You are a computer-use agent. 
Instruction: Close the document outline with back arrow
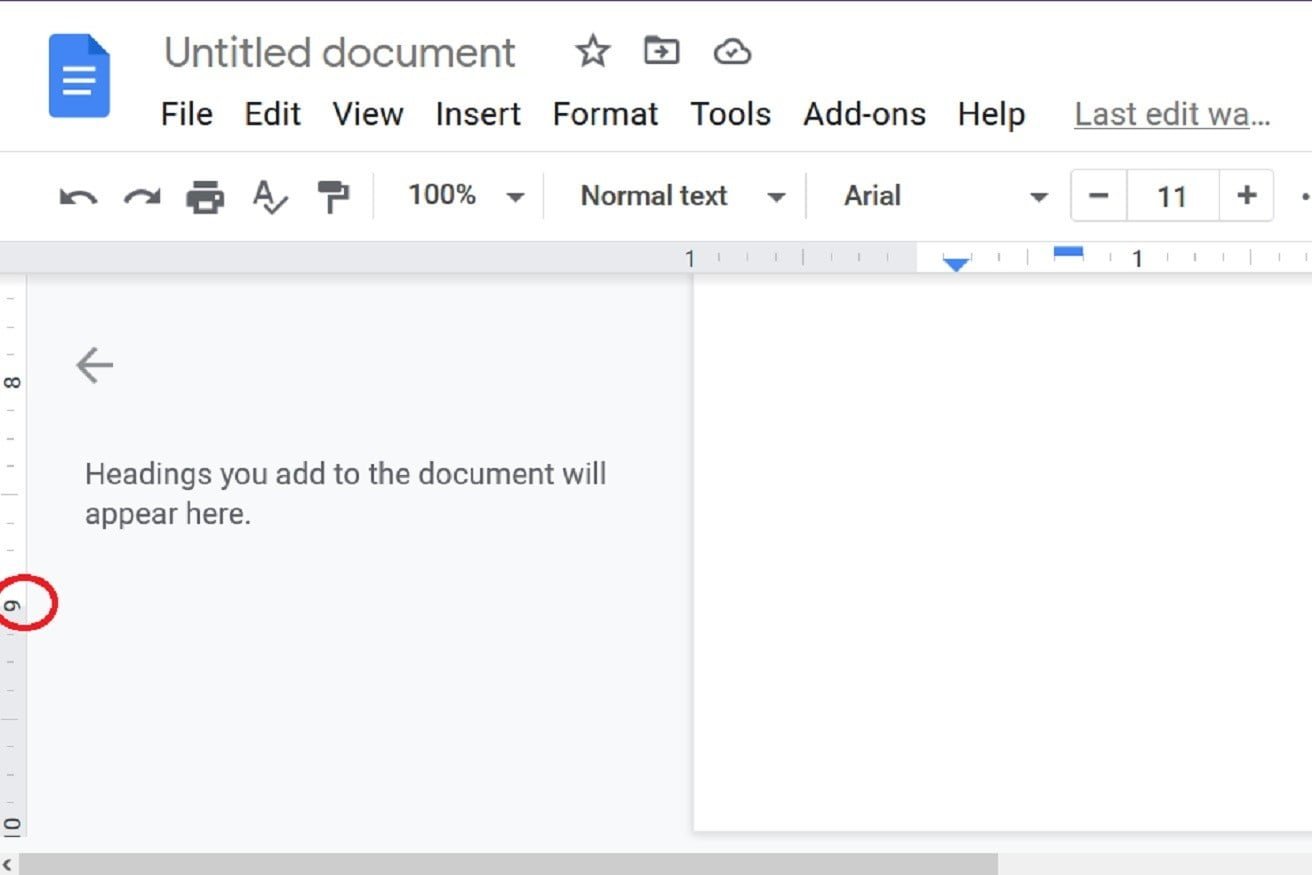click(x=95, y=365)
